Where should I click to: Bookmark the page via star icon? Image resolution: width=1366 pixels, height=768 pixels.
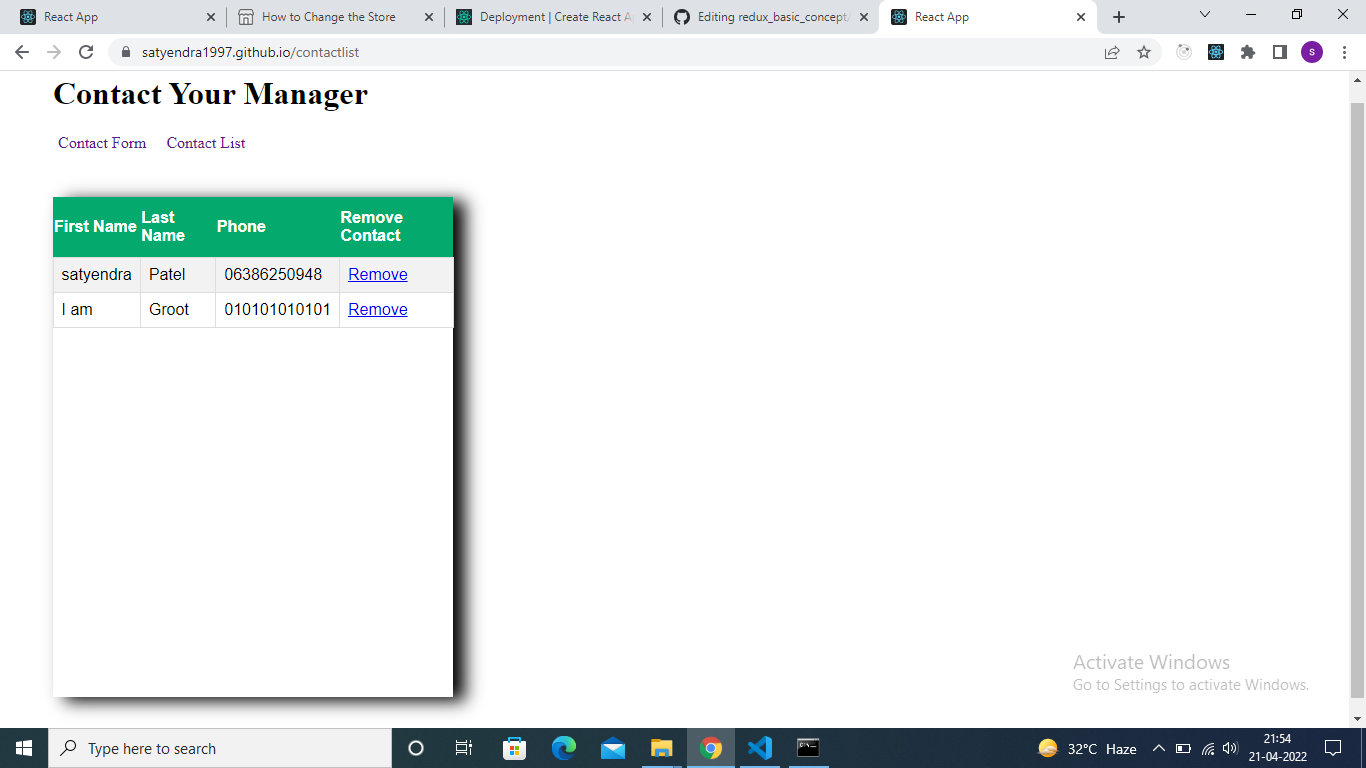[x=1144, y=51]
